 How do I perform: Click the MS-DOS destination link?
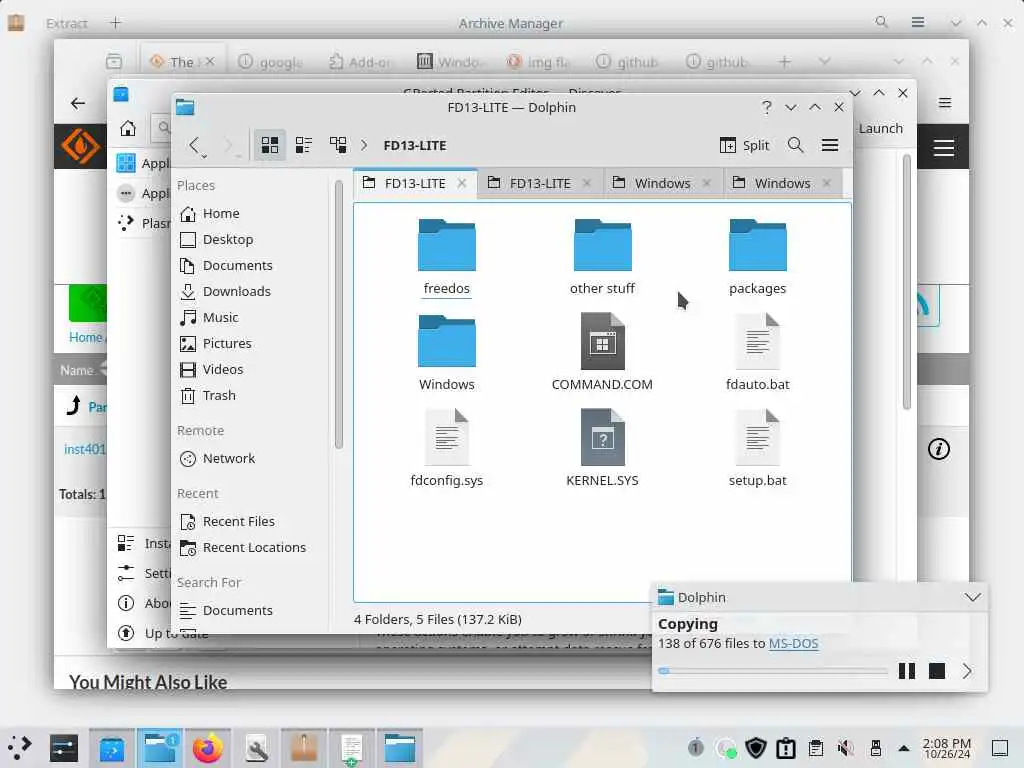click(793, 643)
